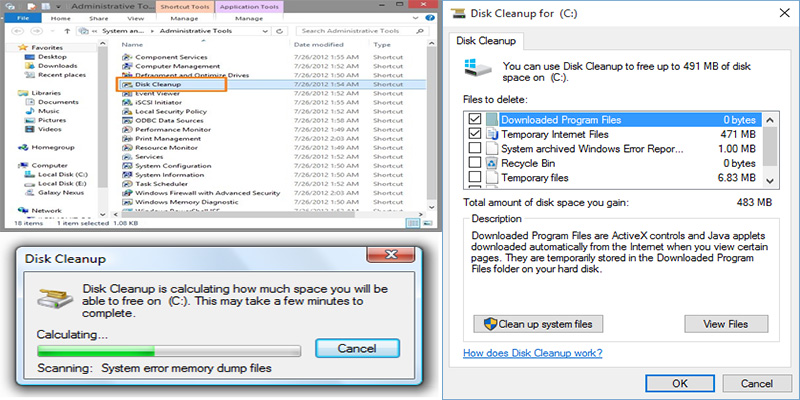Image resolution: width=800 pixels, height=400 pixels.
Task: Uncheck Temporary Internet Files checkbox
Action: coord(474,133)
